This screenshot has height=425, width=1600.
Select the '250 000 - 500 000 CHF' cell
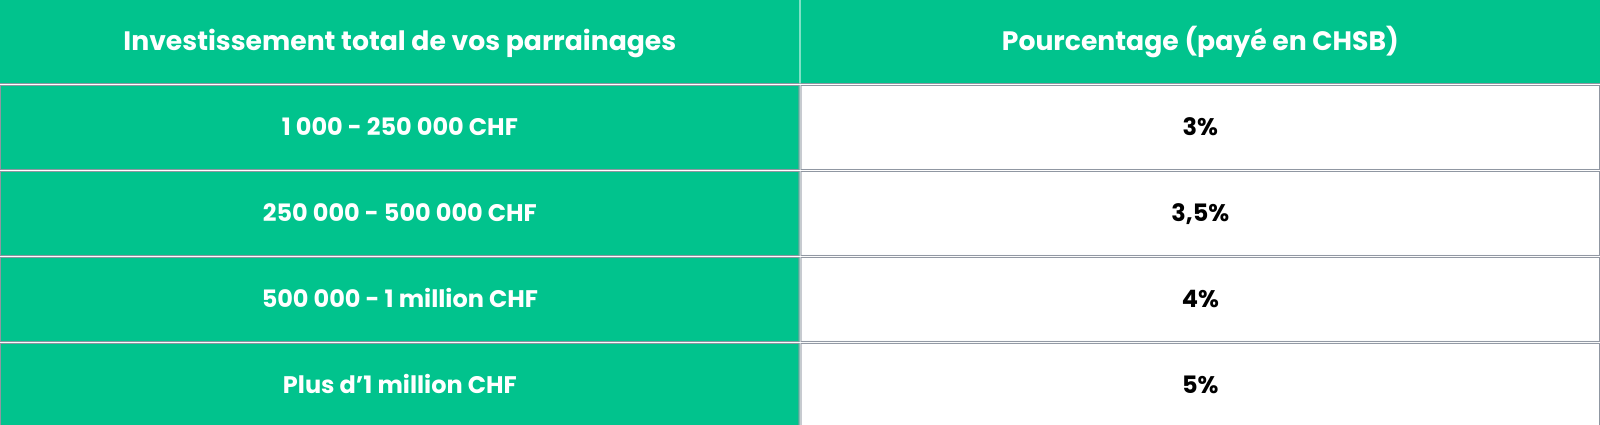point(399,213)
